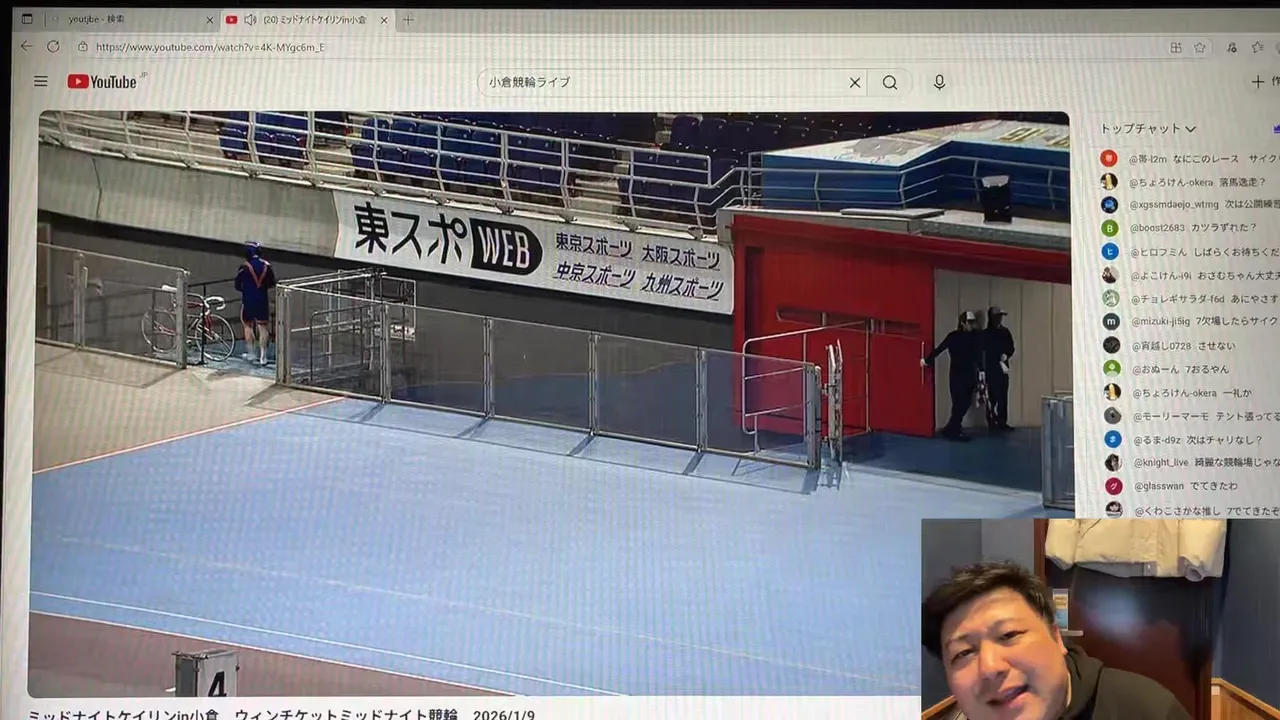Open the avatar of @モーリーマーモ
The height and width of the screenshot is (720, 1280).
coord(1113,415)
